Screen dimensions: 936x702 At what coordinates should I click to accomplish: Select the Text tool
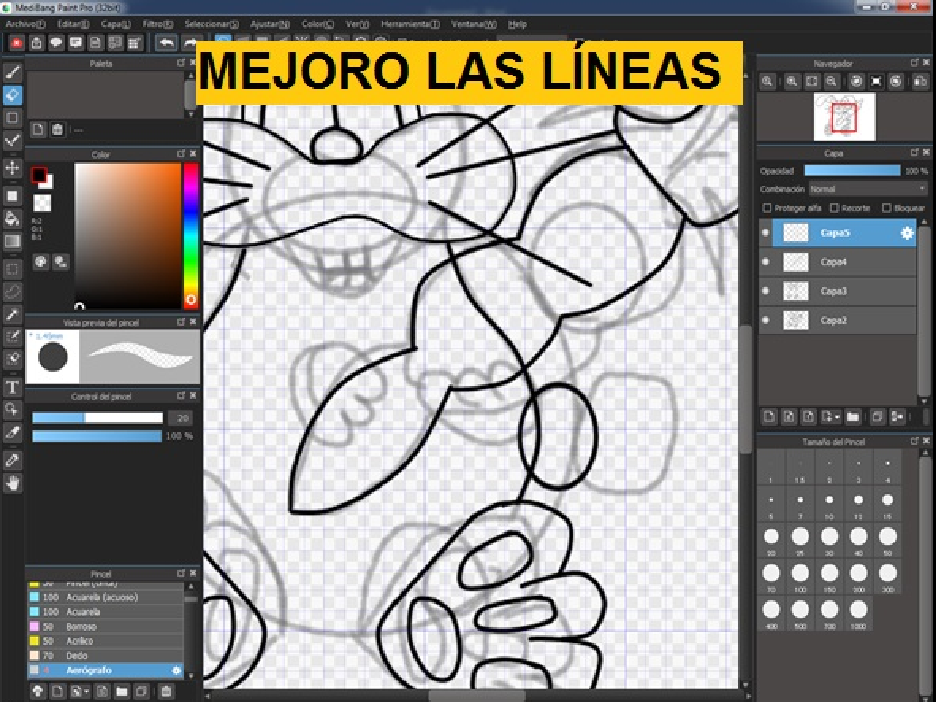[x=13, y=387]
